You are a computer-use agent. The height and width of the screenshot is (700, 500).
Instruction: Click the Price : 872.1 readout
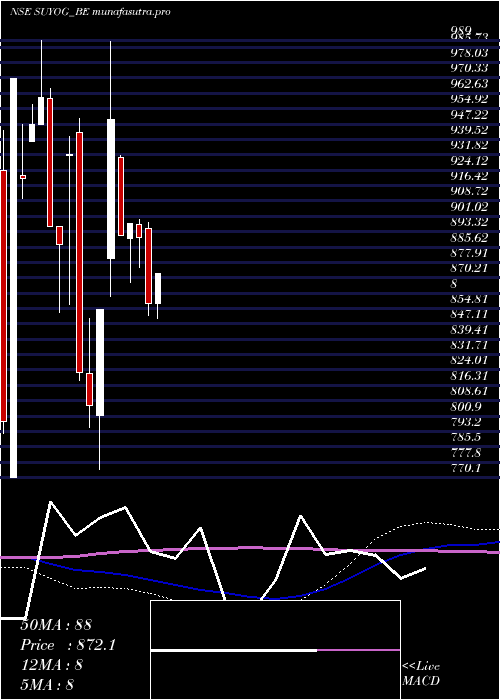[x=68, y=645]
